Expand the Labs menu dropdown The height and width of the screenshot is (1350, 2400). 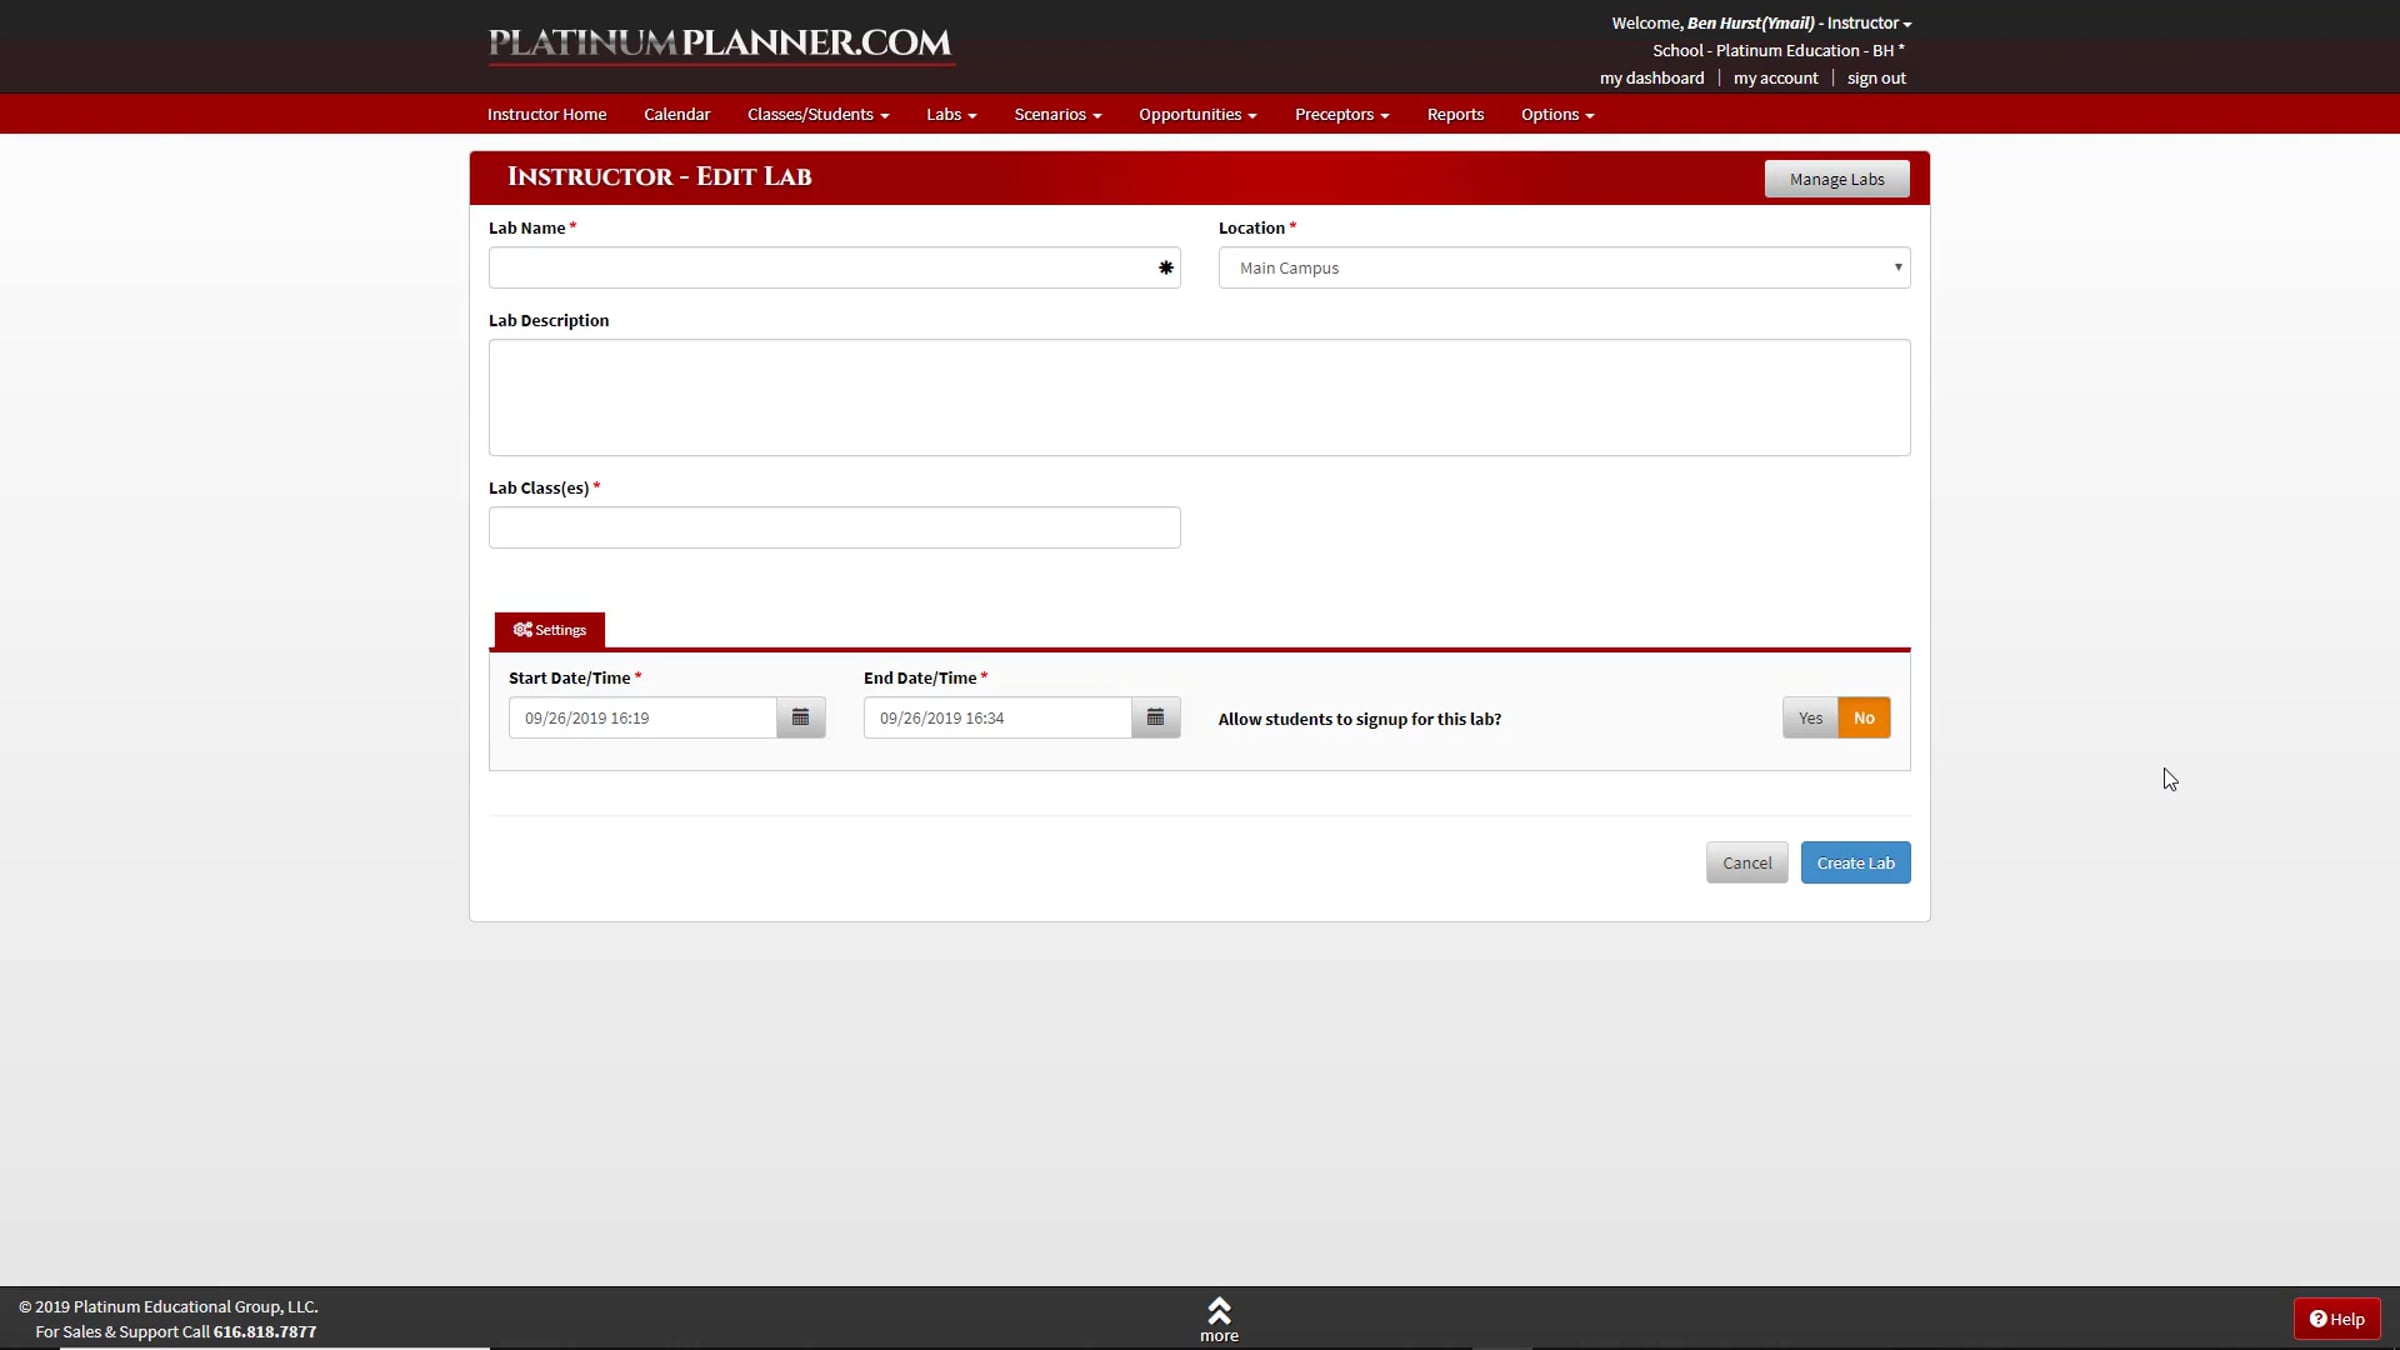(950, 114)
